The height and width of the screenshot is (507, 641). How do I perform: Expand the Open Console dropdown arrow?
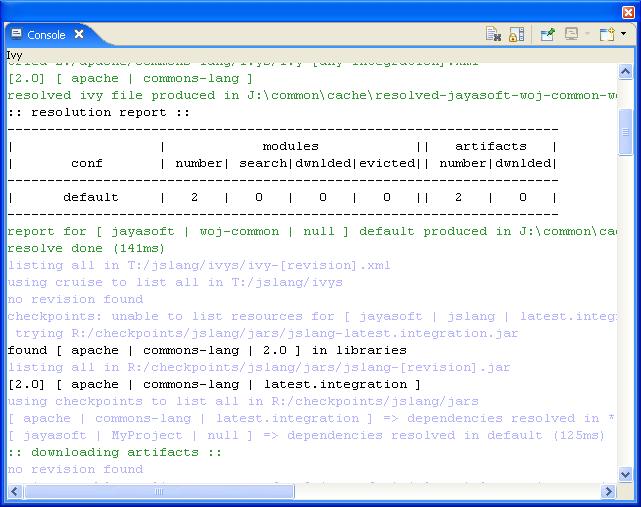(x=623, y=34)
